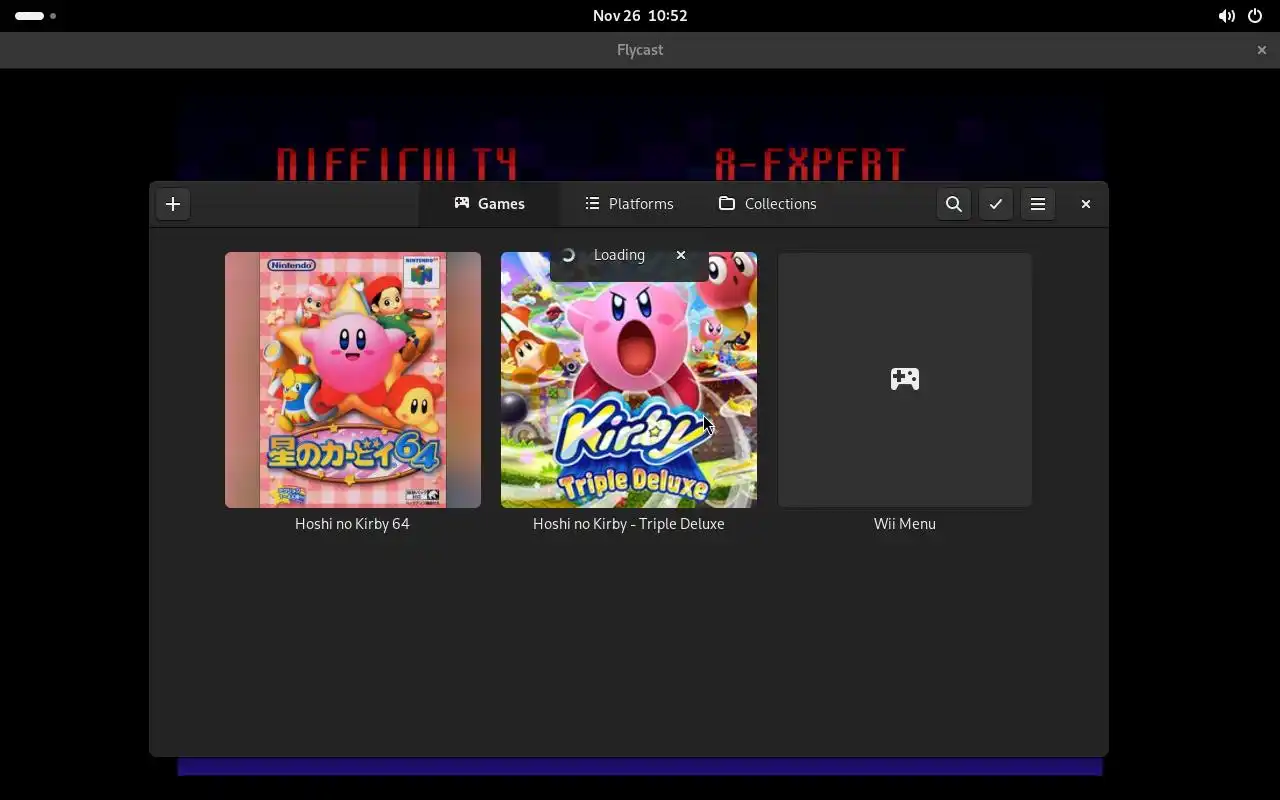Close the game library dialog
The width and height of the screenshot is (1280, 800).
pyautogui.click(x=1086, y=204)
